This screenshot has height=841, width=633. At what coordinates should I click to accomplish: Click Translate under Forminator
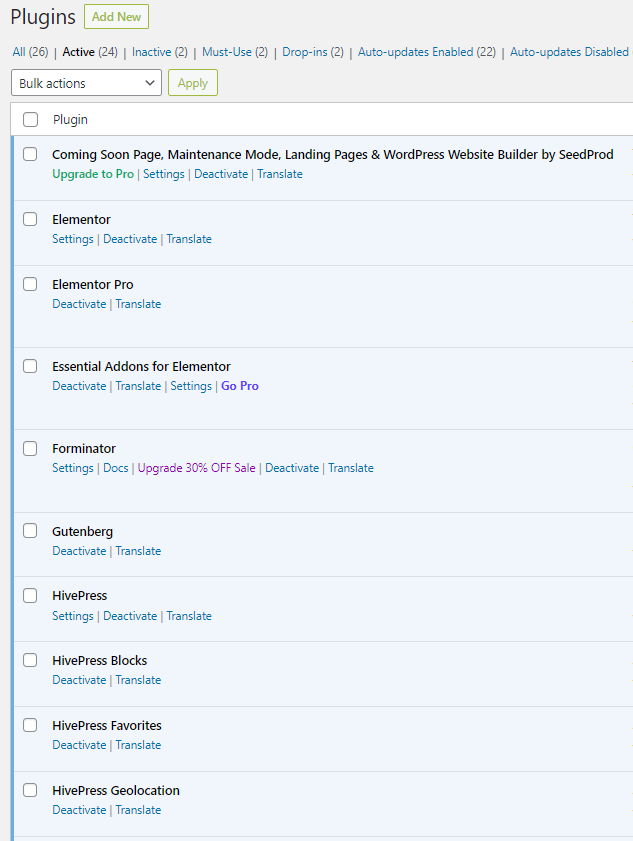[351, 468]
